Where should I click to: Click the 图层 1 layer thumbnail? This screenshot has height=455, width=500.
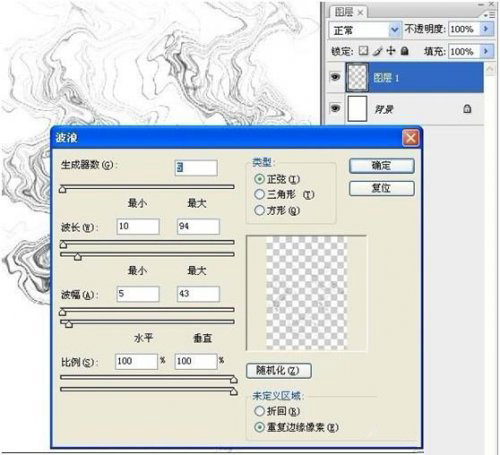pyautogui.click(x=357, y=77)
